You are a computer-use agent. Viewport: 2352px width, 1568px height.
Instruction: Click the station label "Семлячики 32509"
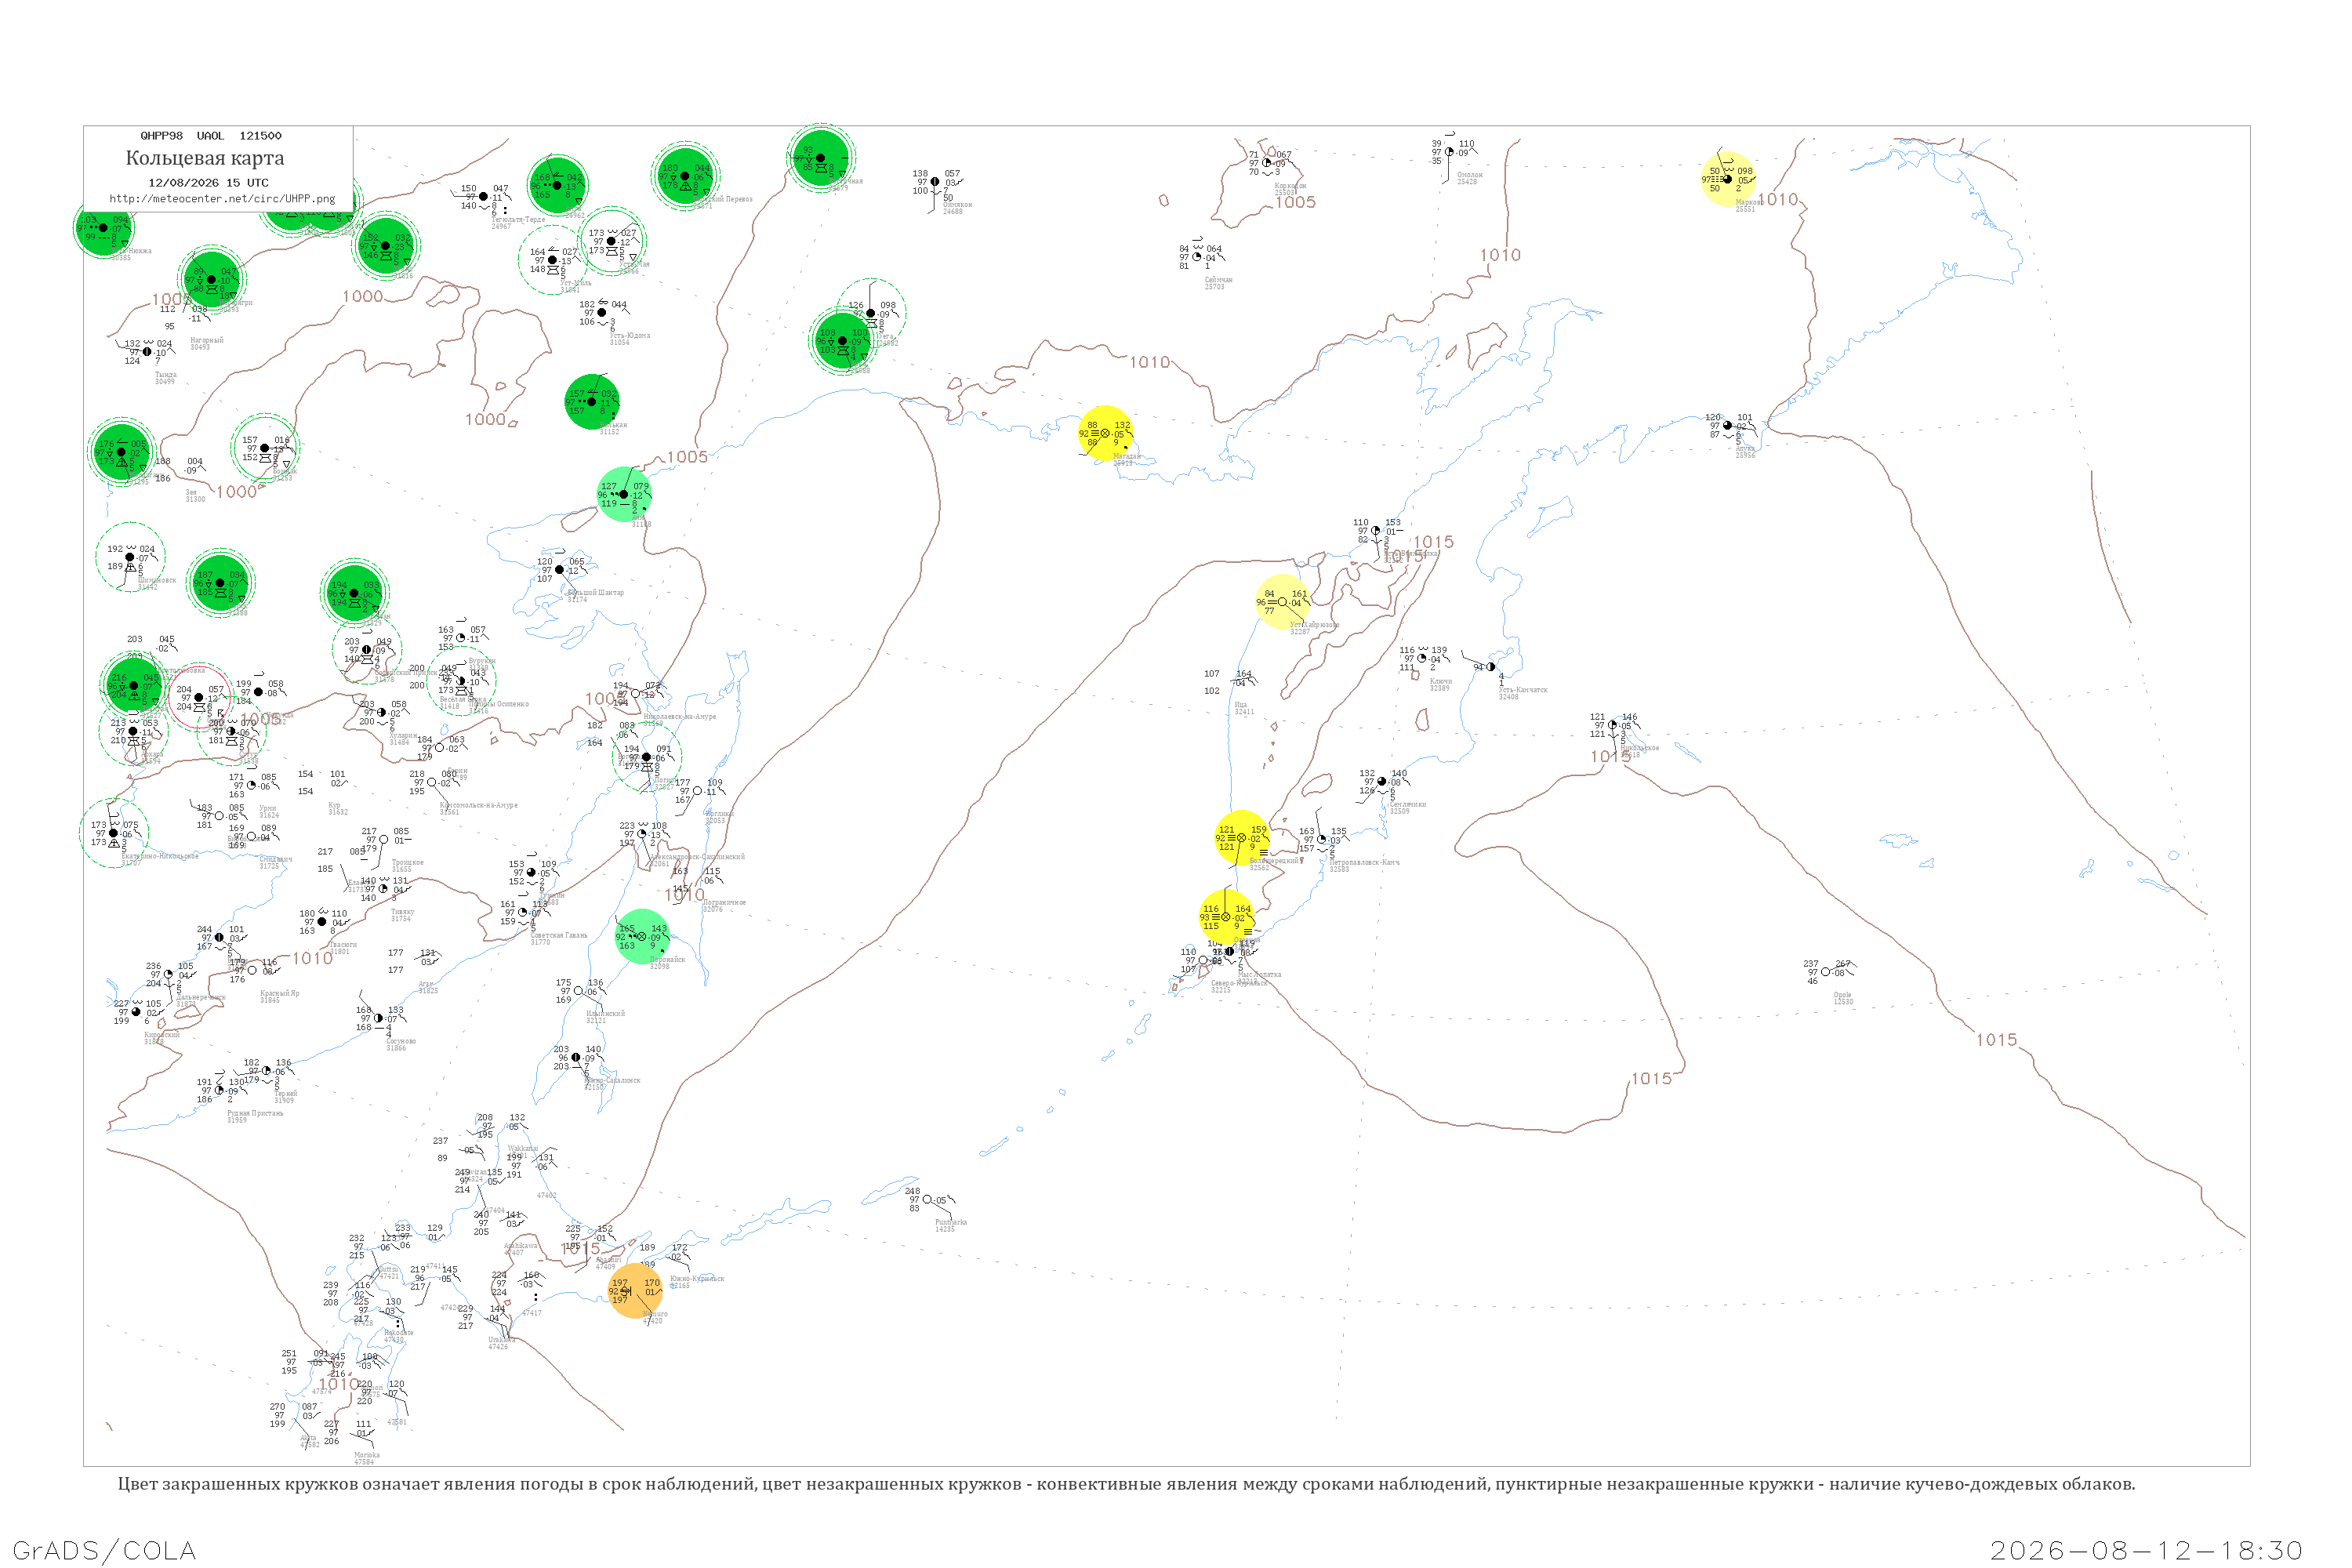[1408, 807]
